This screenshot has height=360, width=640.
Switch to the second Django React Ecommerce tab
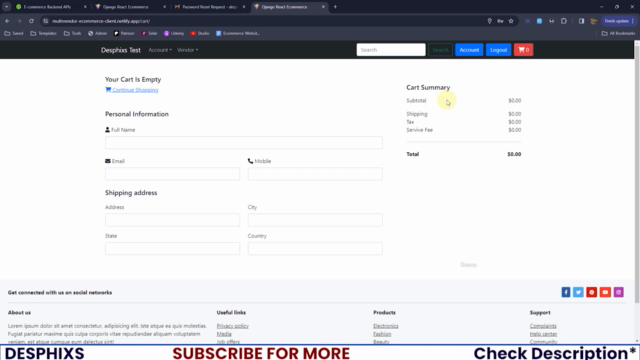click(284, 7)
